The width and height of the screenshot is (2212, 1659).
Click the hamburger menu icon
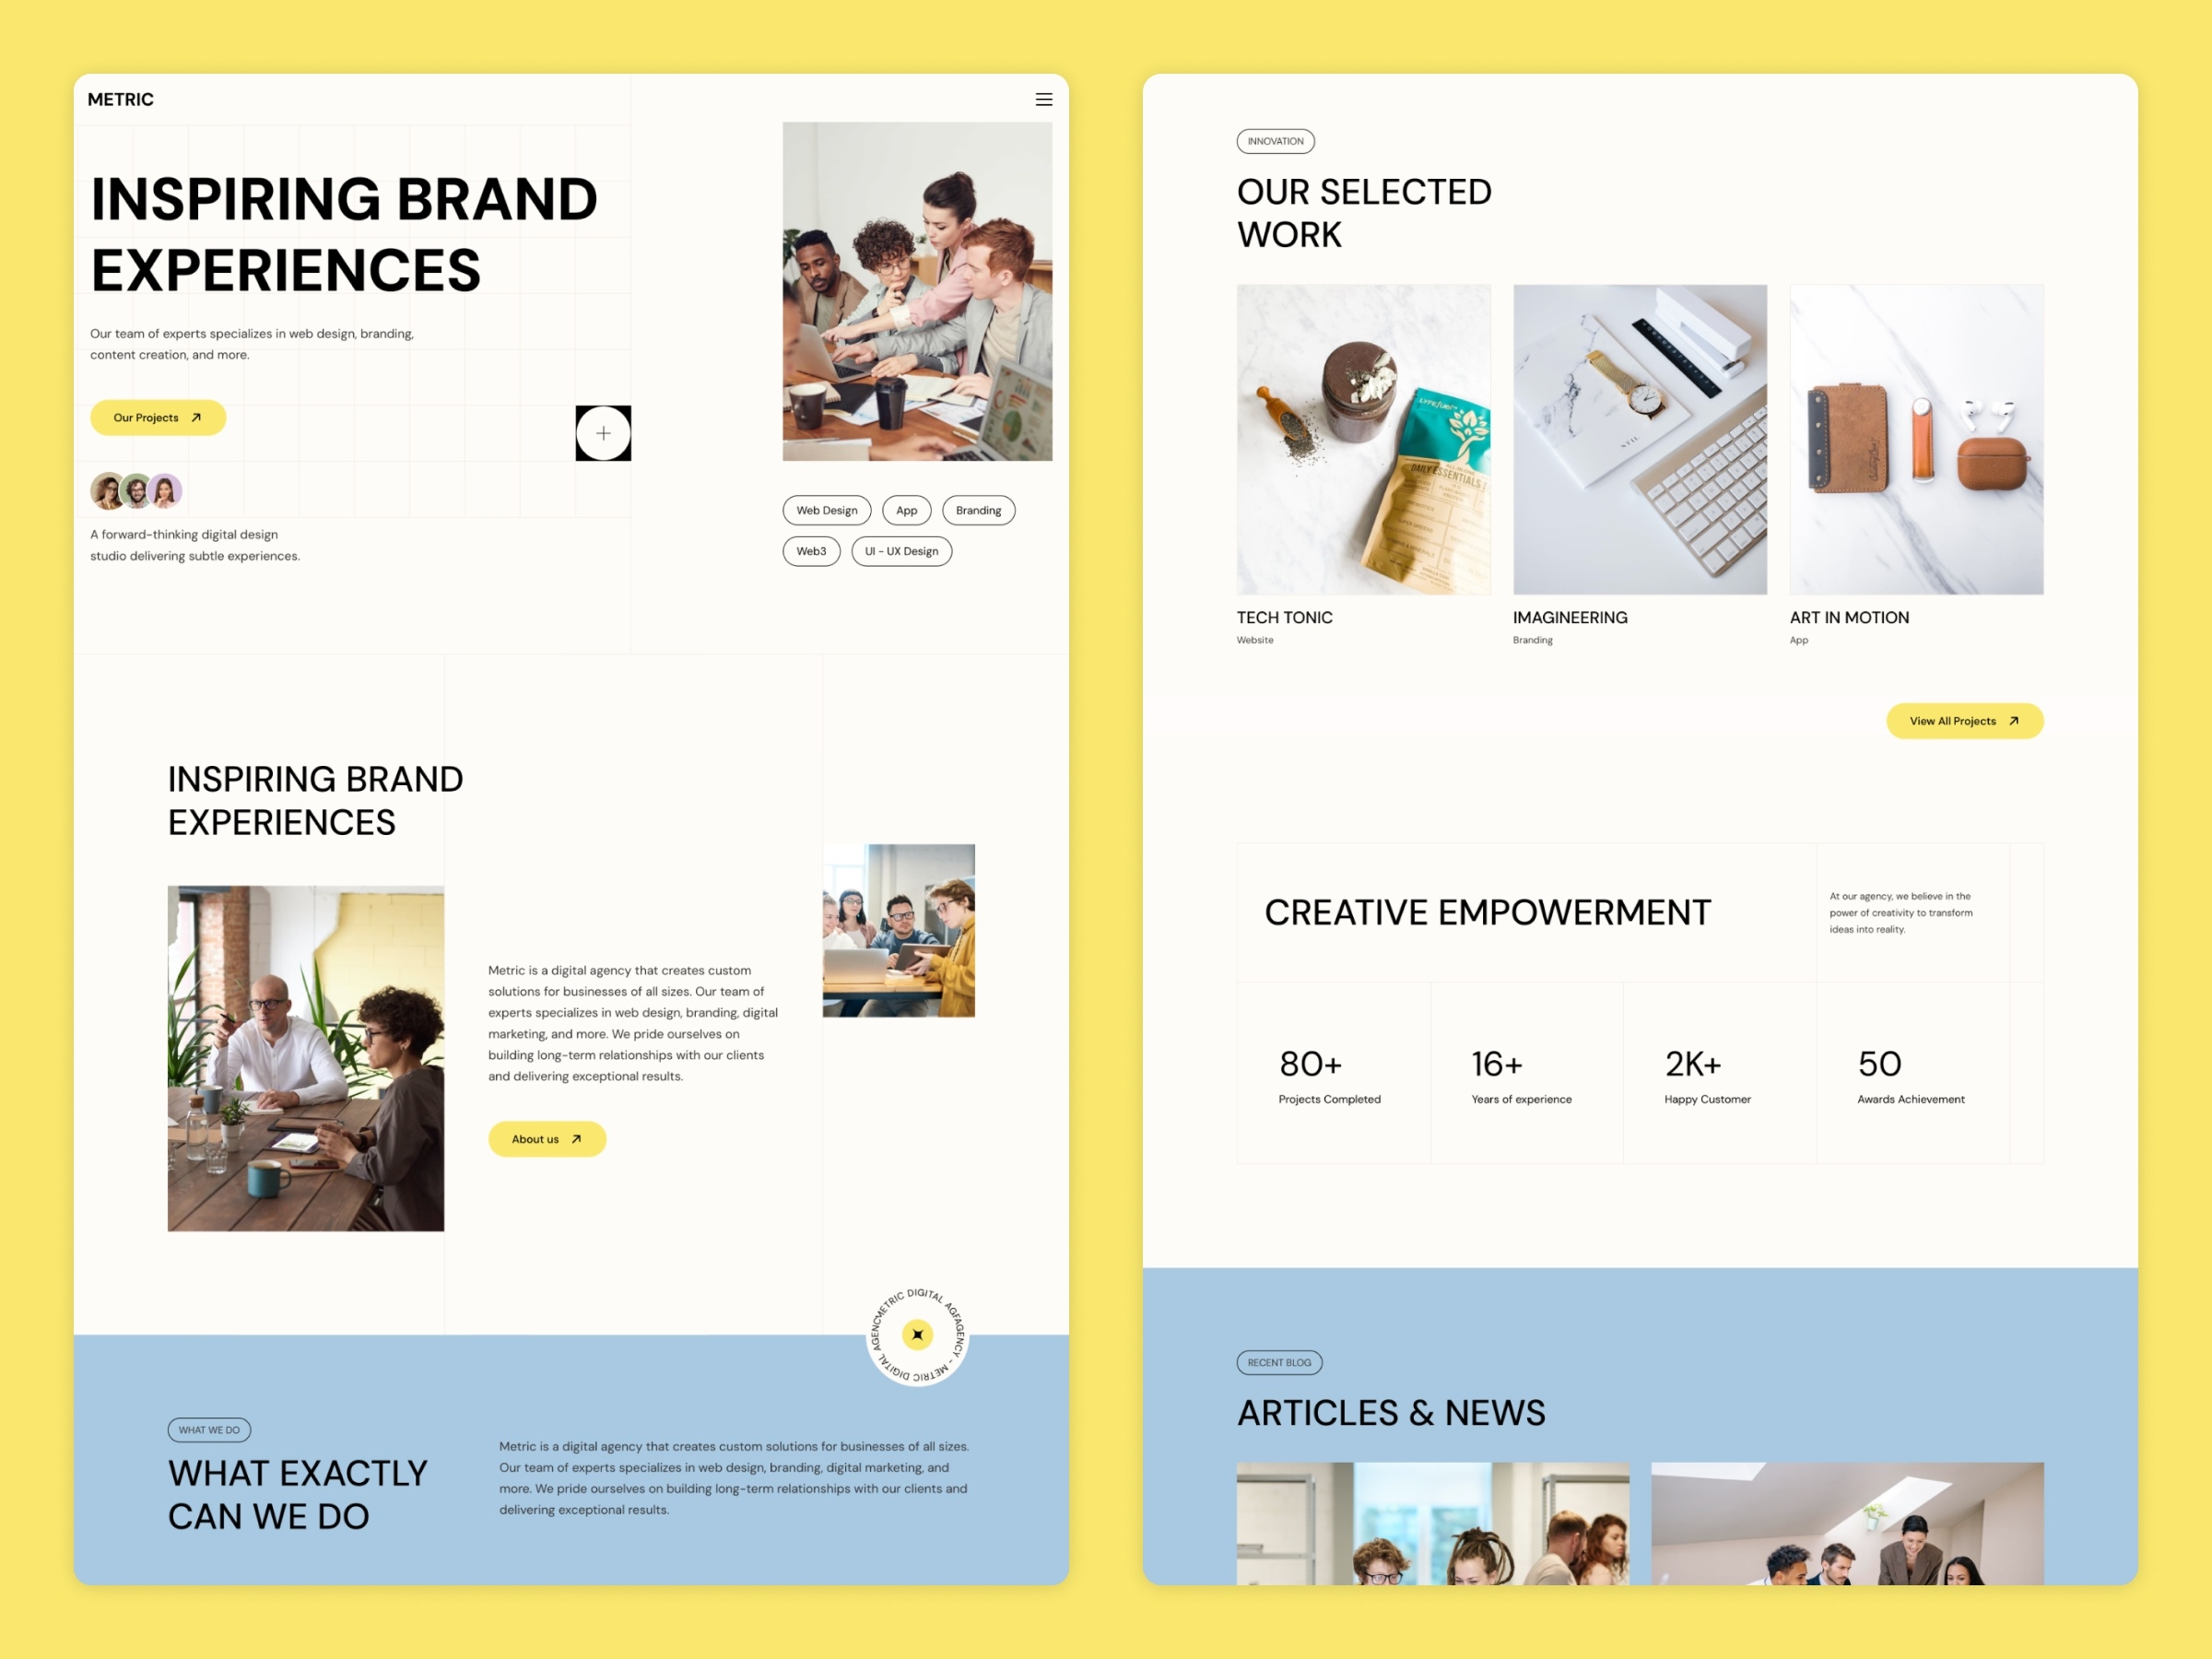coord(1043,98)
